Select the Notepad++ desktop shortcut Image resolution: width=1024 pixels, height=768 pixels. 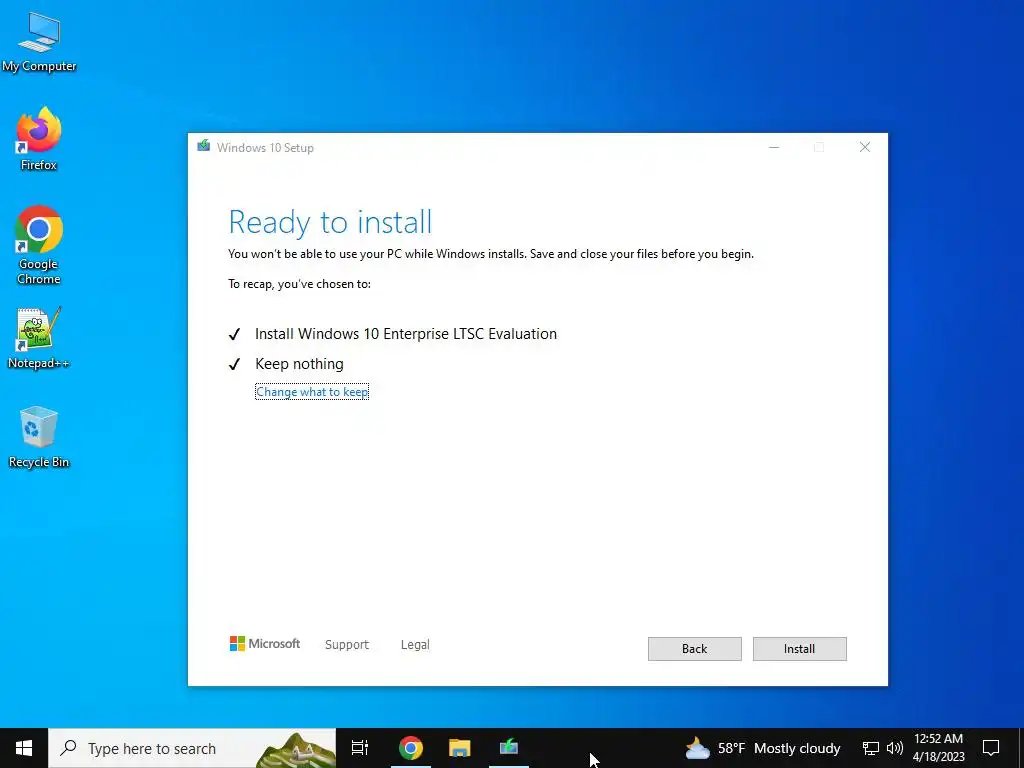click(x=39, y=338)
